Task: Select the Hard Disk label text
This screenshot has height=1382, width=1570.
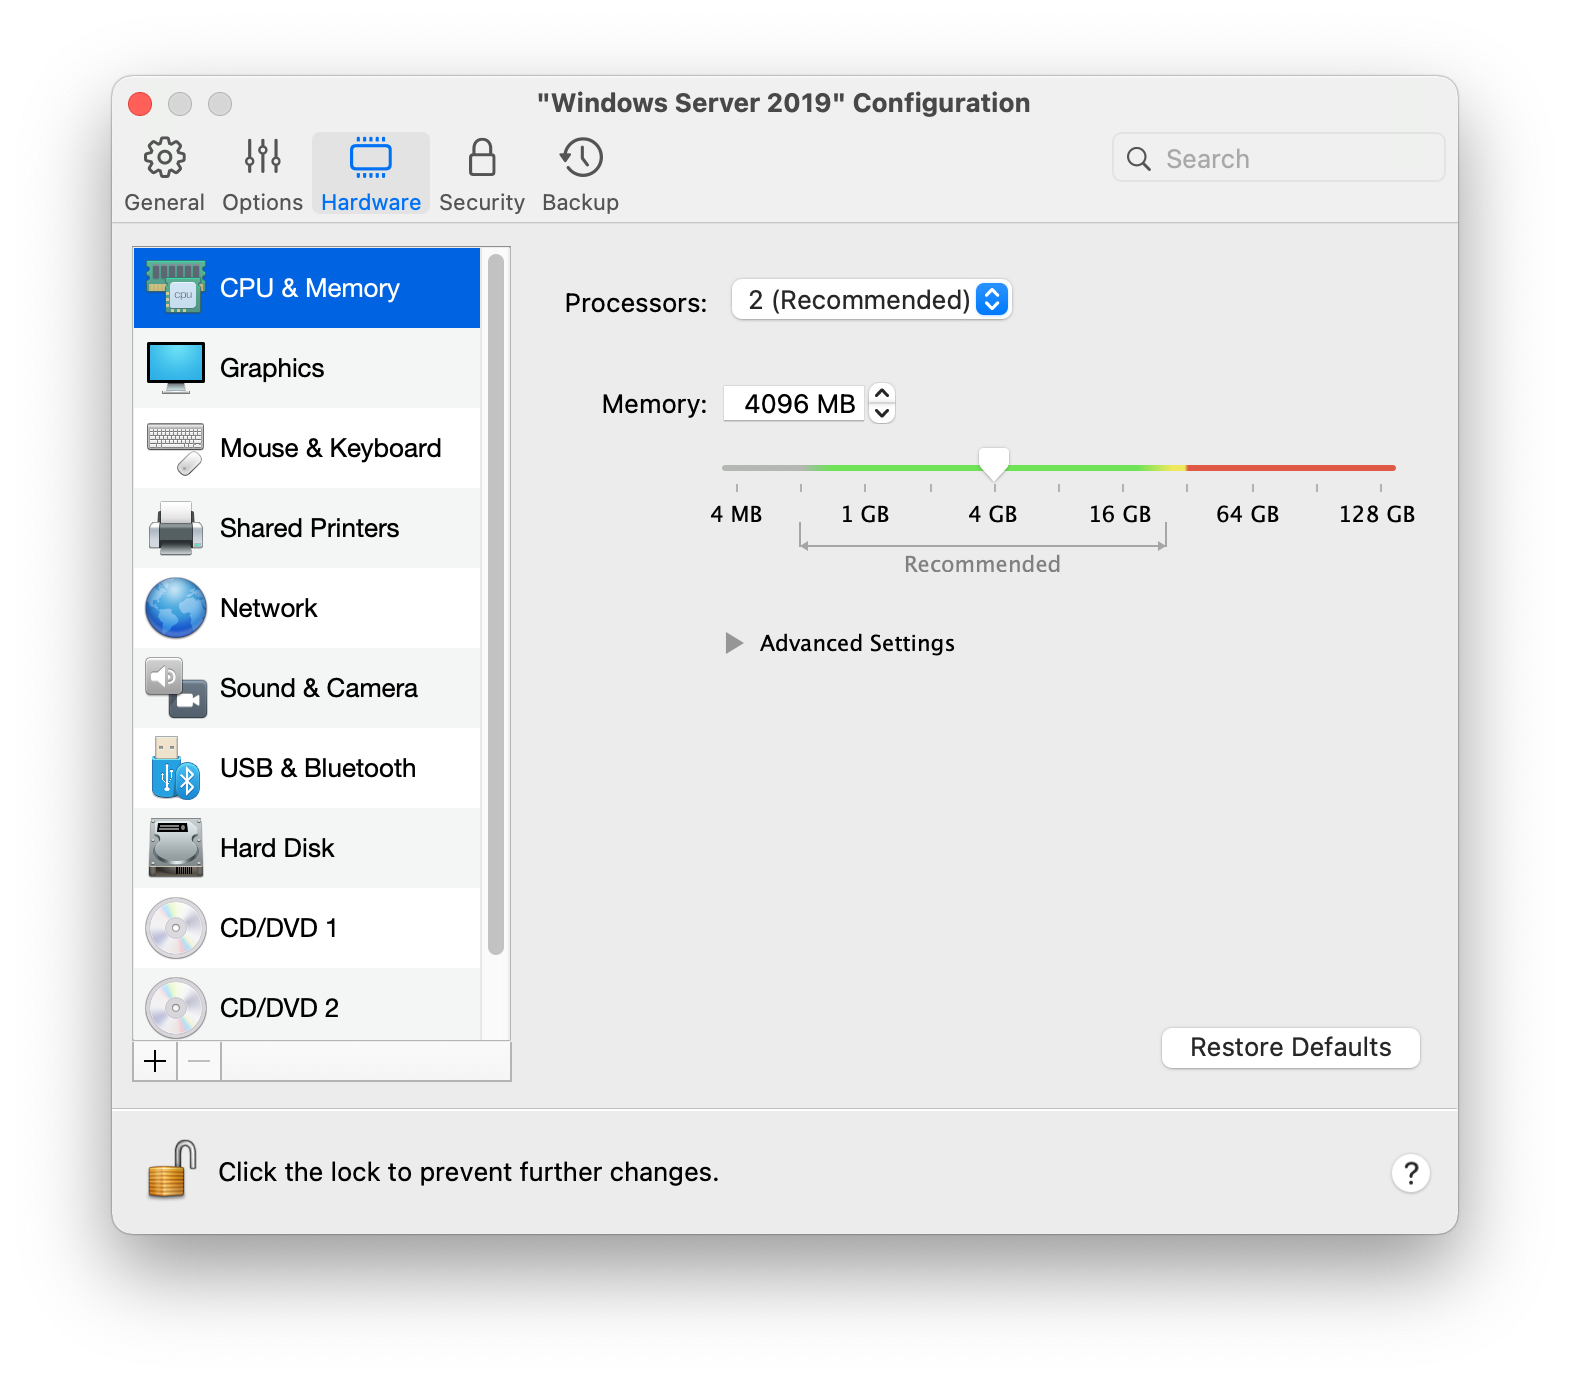Action: point(277,848)
